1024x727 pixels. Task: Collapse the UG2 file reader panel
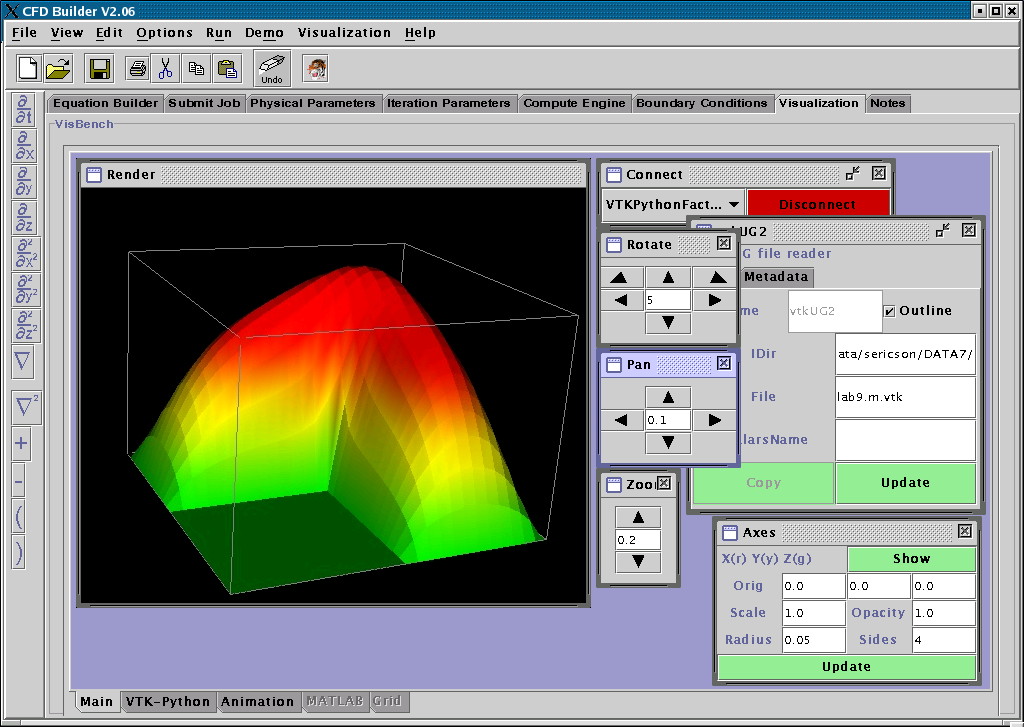[x=943, y=230]
